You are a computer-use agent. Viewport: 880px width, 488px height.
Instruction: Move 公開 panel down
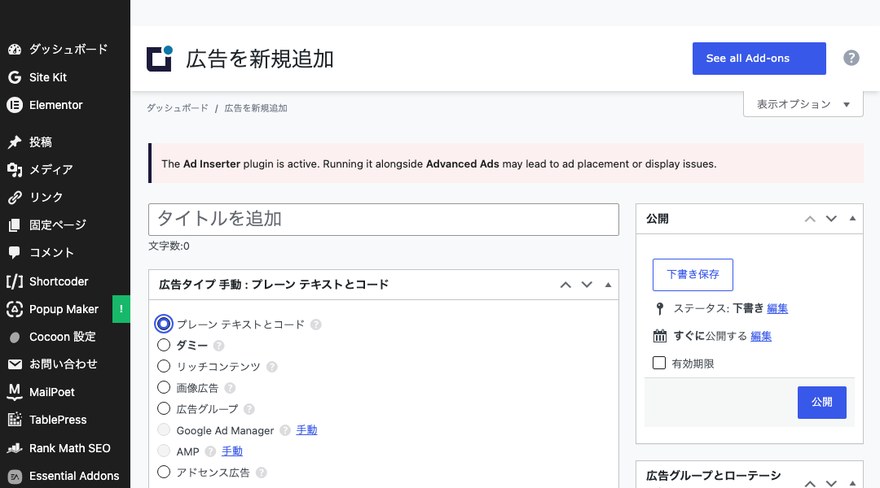pyautogui.click(x=831, y=219)
